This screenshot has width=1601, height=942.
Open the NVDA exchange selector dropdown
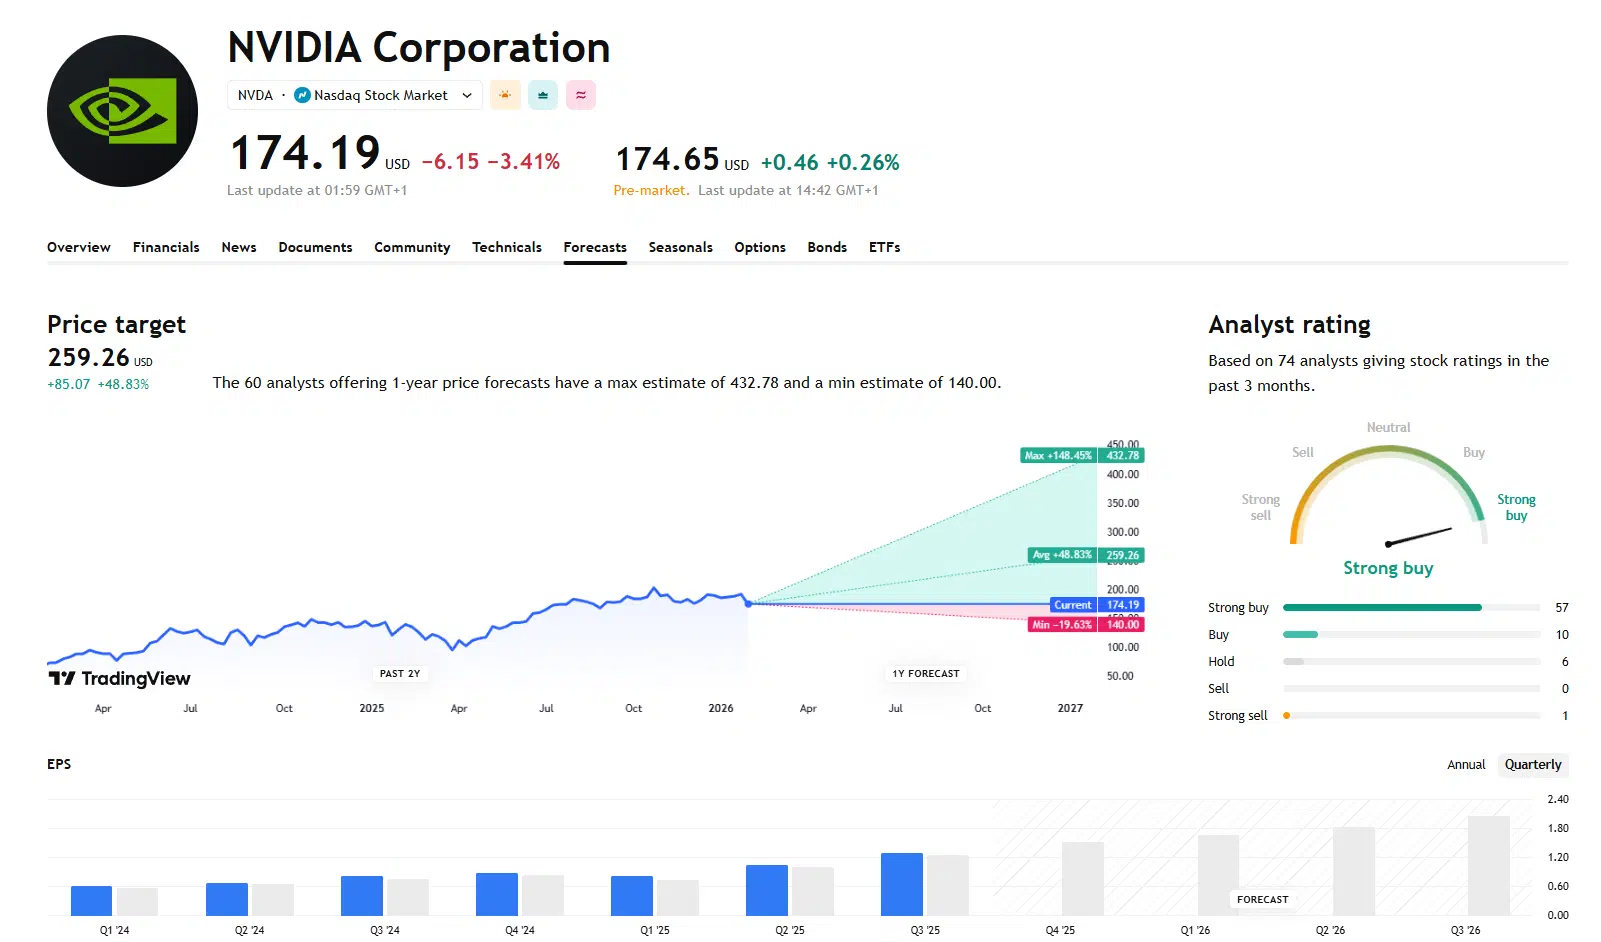point(355,95)
